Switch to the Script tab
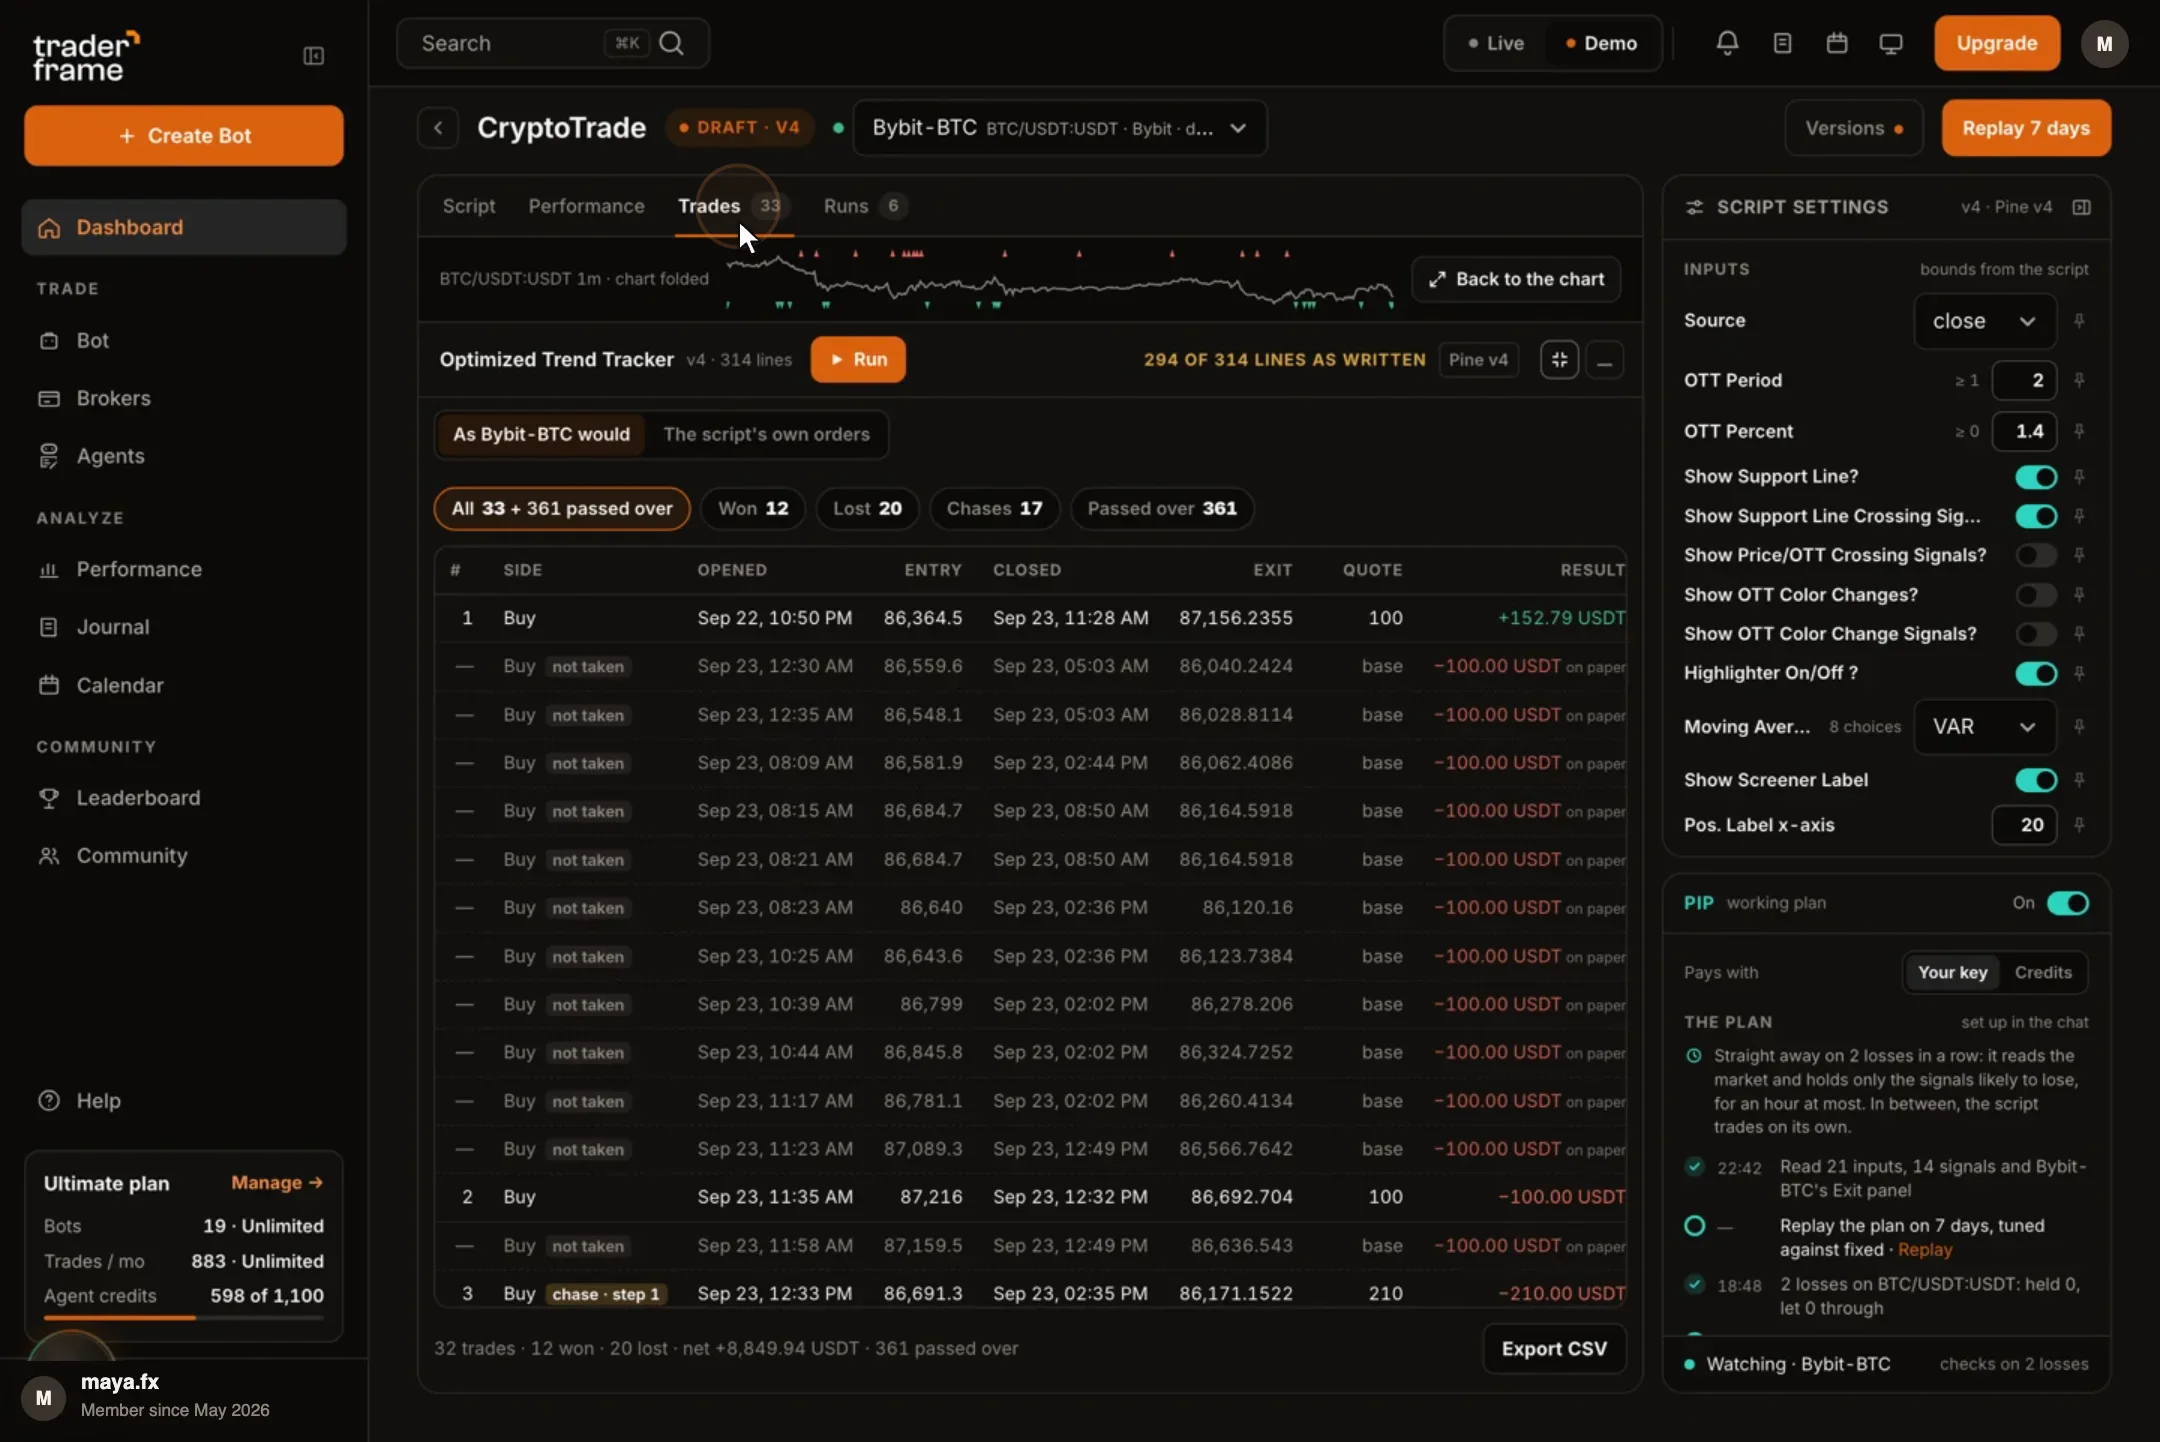 click(469, 206)
